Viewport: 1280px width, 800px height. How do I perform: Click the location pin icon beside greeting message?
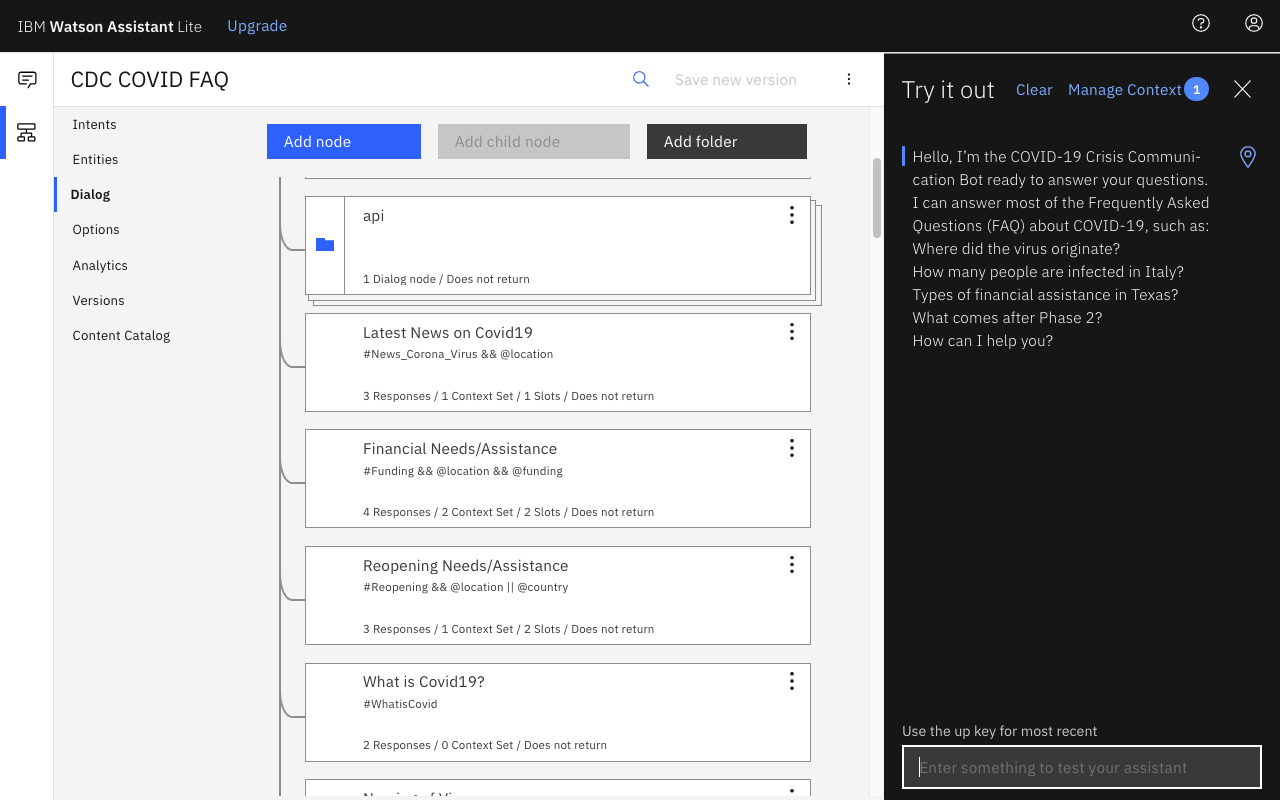click(1248, 157)
